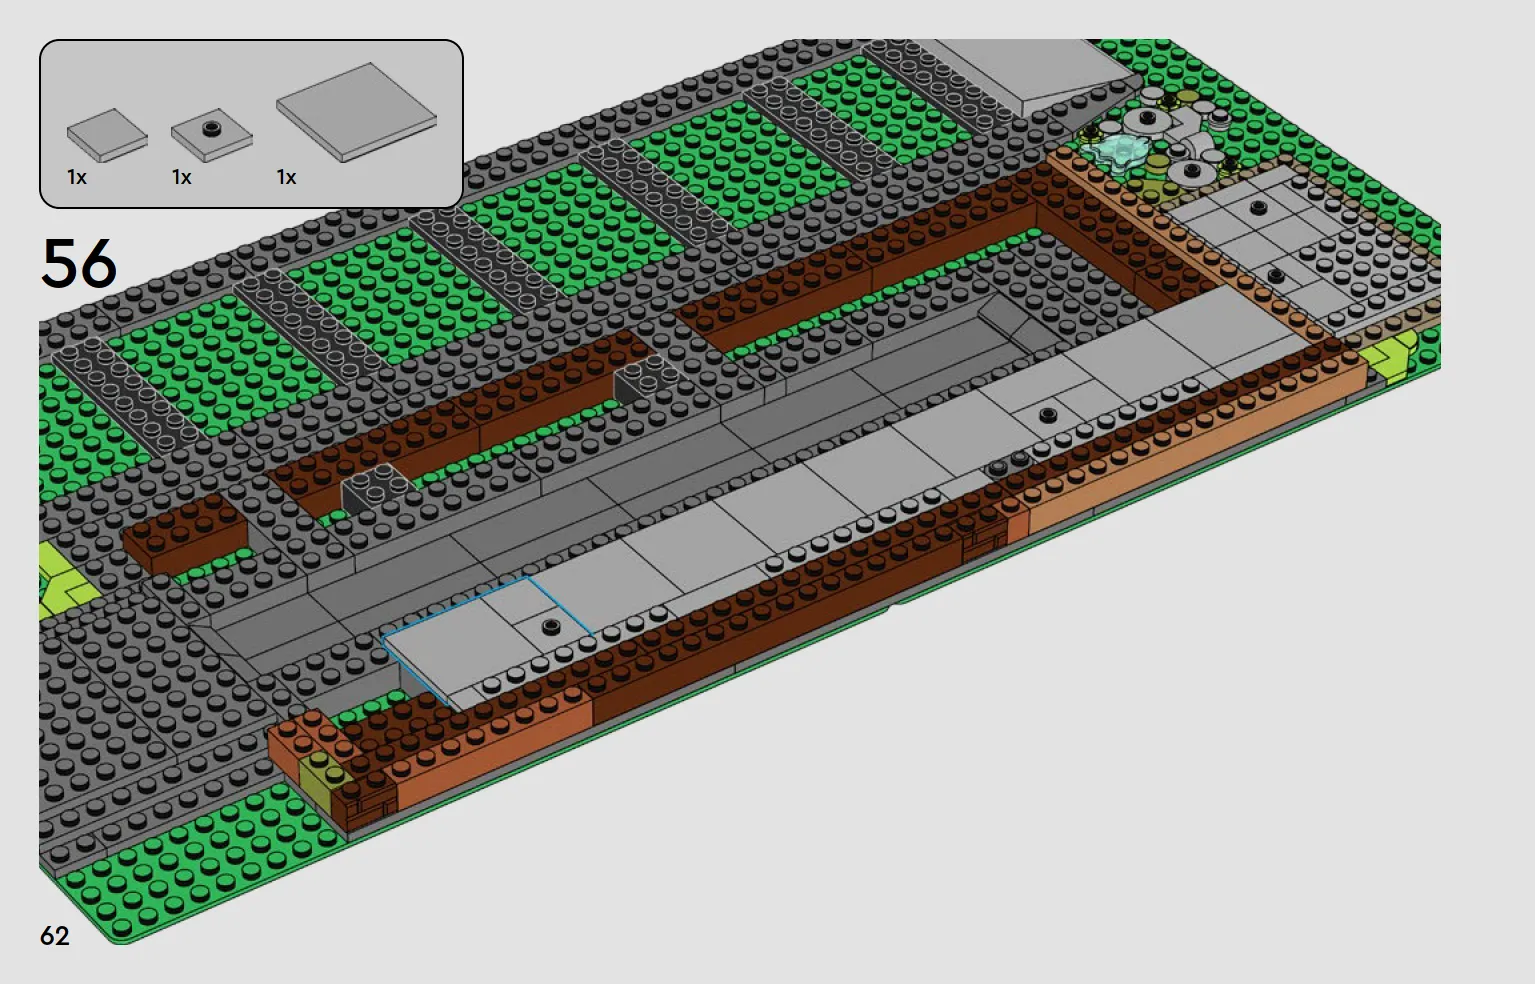Image resolution: width=1535 pixels, height=984 pixels.
Task: Click the 1x label under the studded tile
Action: pyautogui.click(x=181, y=178)
